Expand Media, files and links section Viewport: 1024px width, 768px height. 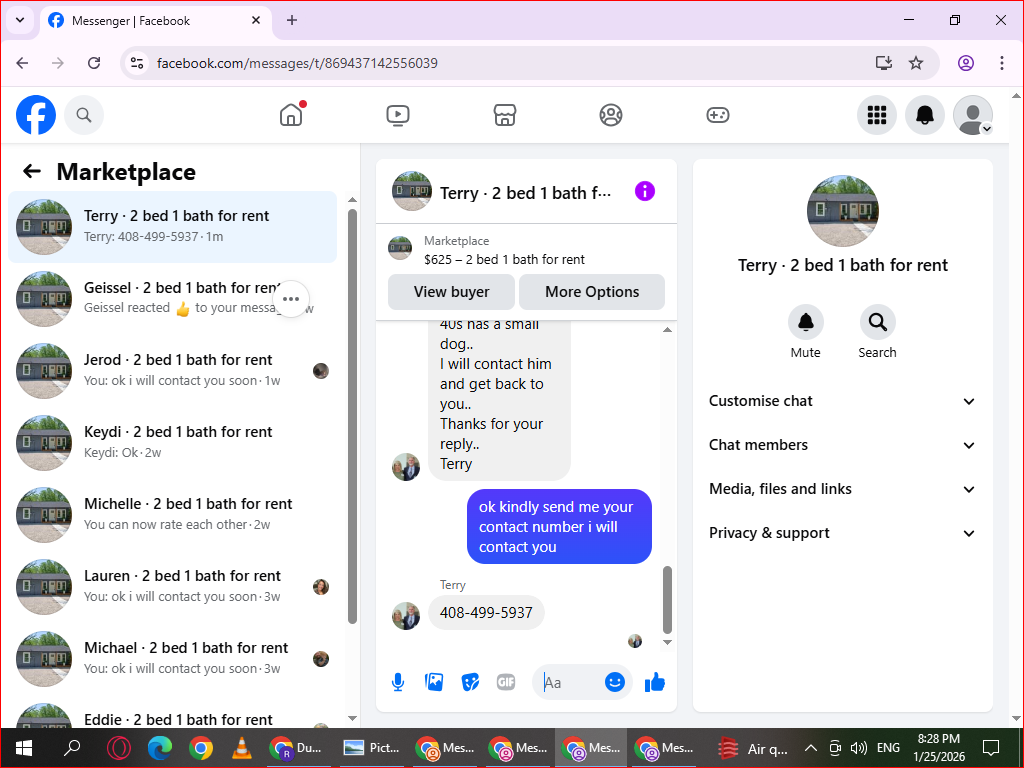[842, 489]
